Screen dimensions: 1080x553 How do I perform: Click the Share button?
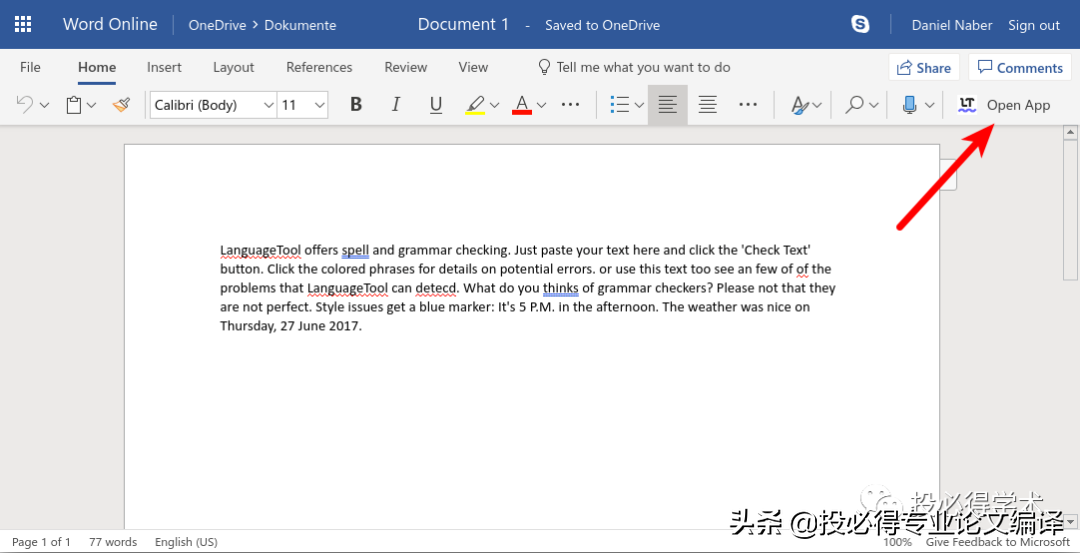pos(924,67)
